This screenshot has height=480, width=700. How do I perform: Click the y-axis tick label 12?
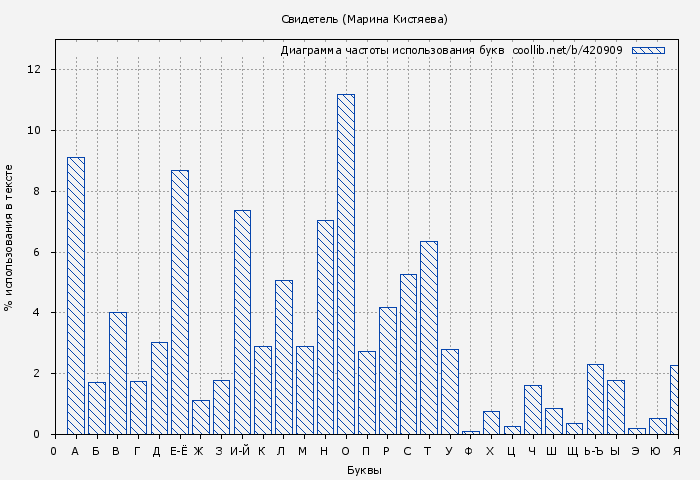point(34,70)
